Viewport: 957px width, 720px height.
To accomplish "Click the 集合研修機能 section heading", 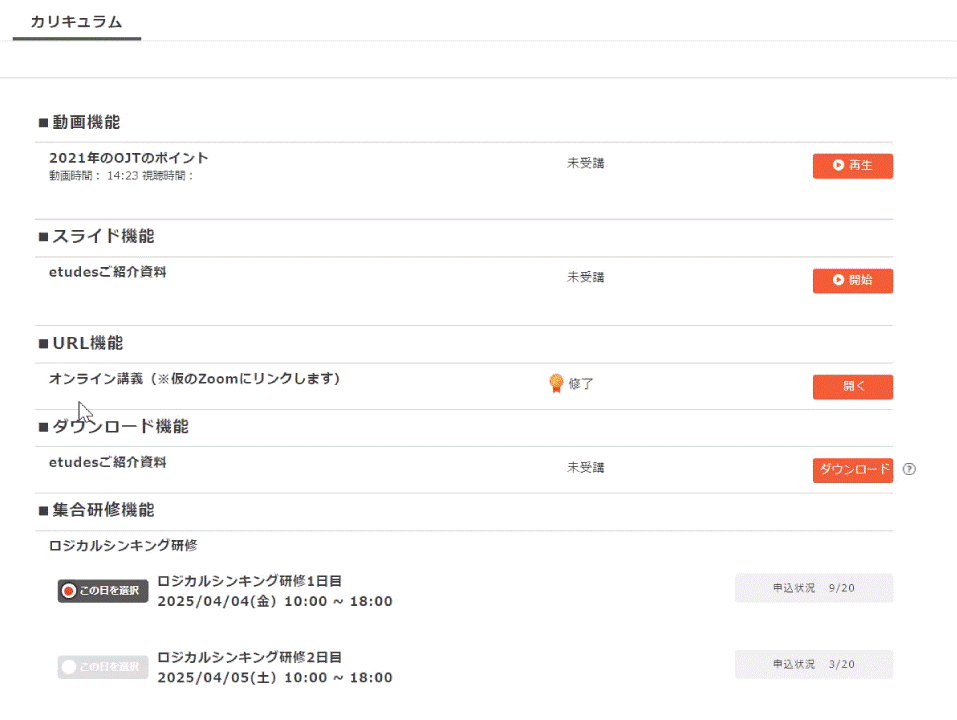I will point(102,510).
